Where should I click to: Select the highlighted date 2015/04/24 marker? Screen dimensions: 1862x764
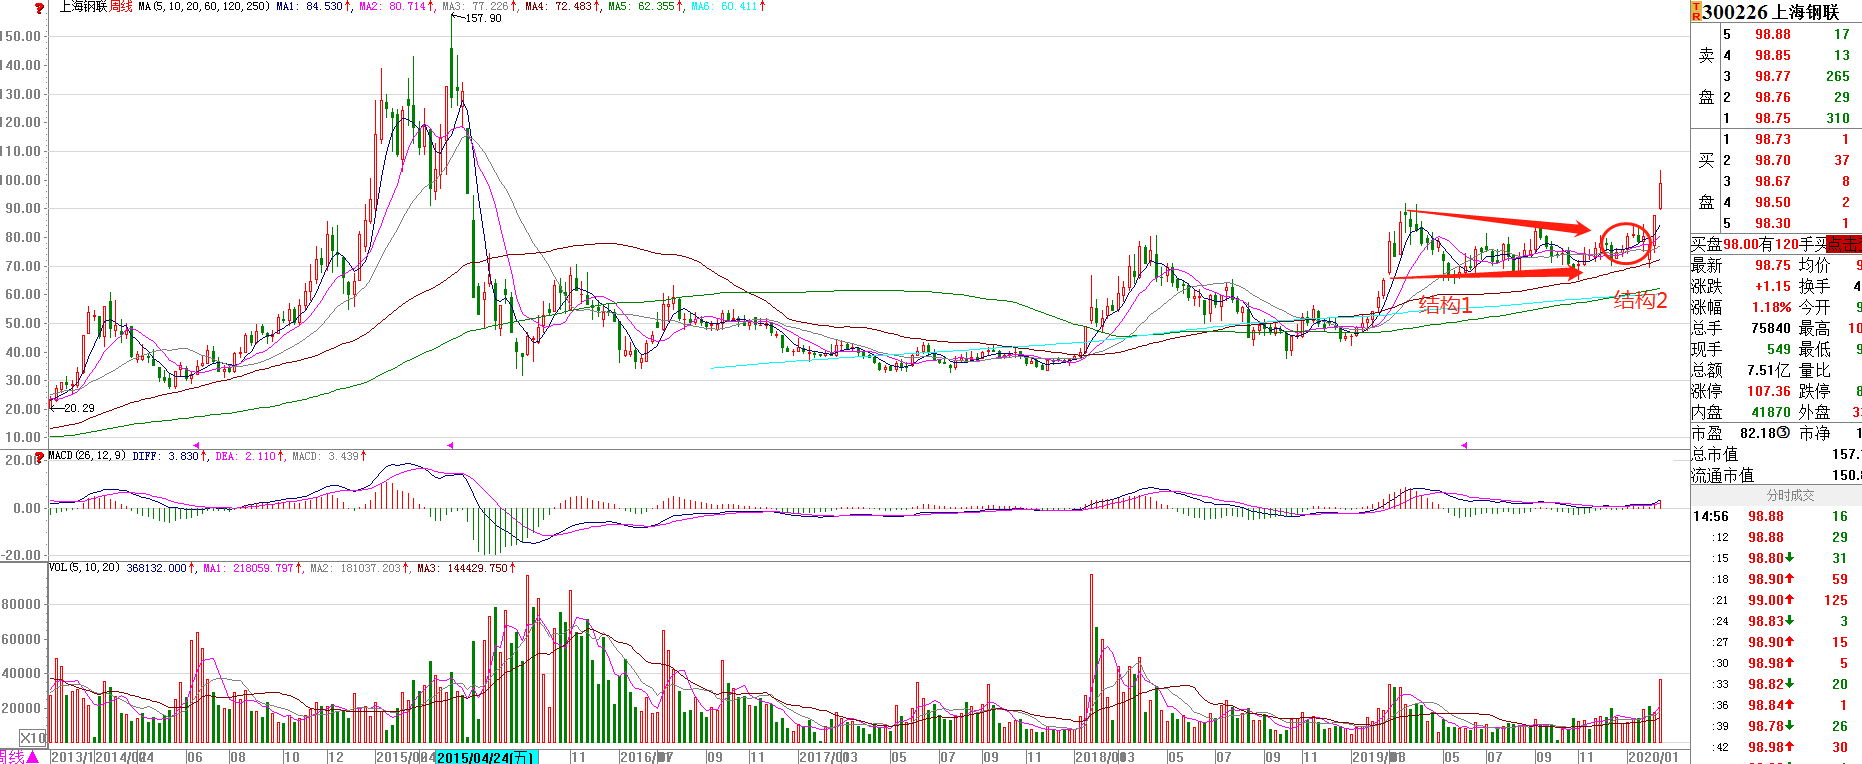pyautogui.click(x=487, y=757)
